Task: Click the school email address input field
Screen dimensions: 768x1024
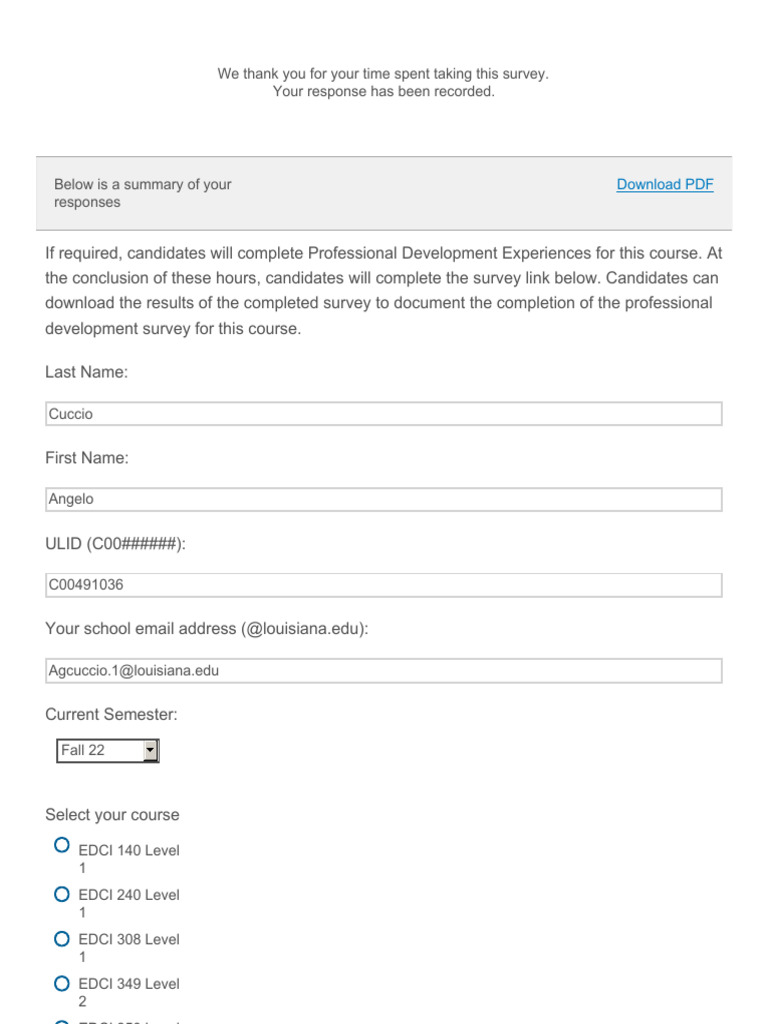Action: (x=383, y=671)
